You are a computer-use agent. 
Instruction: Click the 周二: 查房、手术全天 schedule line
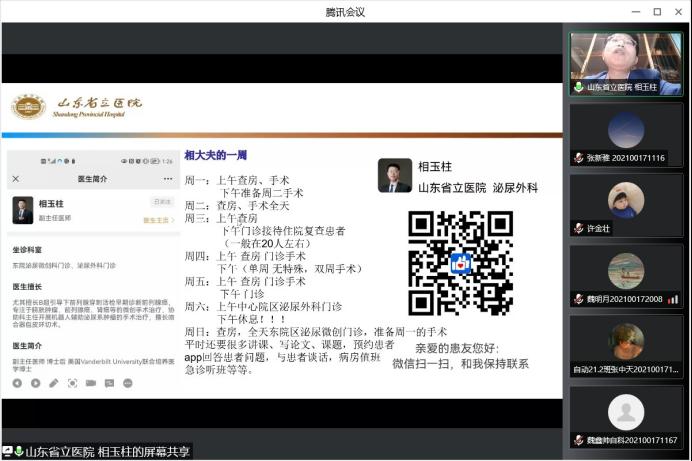pos(237,206)
